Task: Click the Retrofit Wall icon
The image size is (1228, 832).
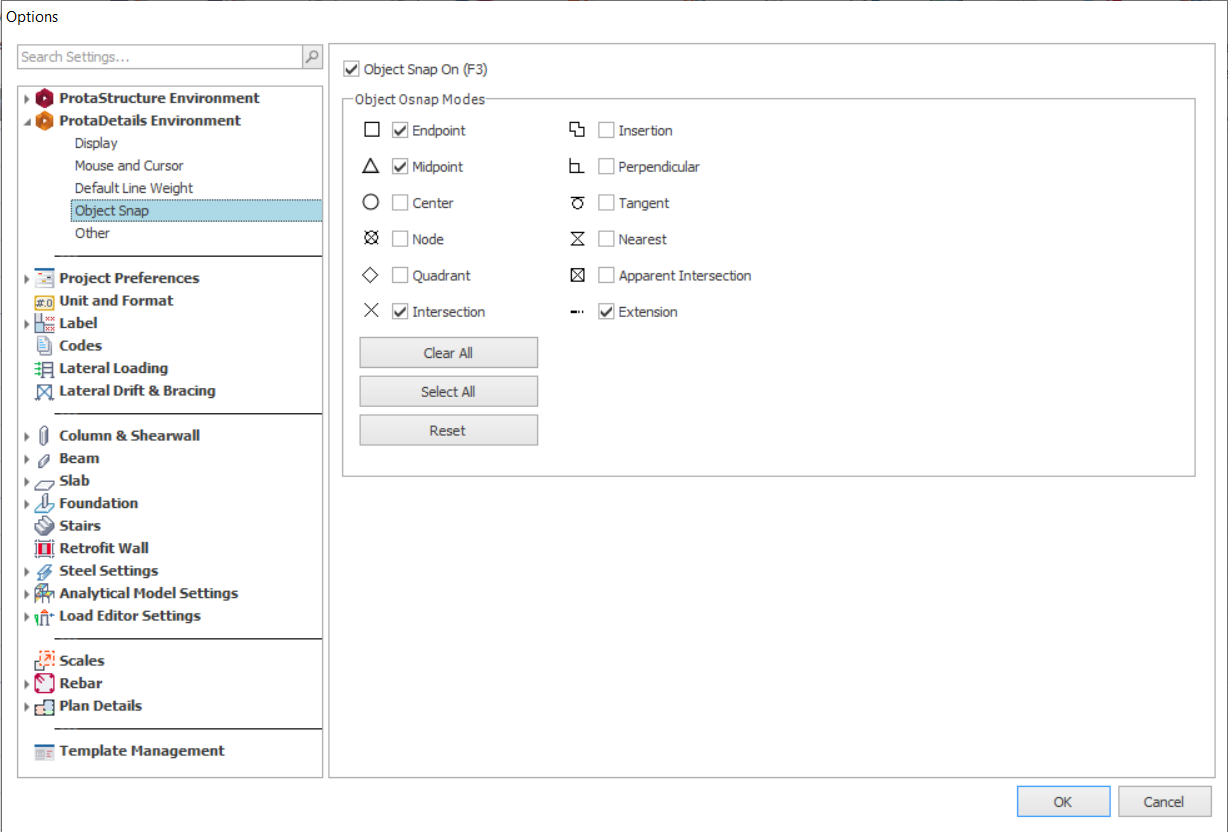Action: 44,549
